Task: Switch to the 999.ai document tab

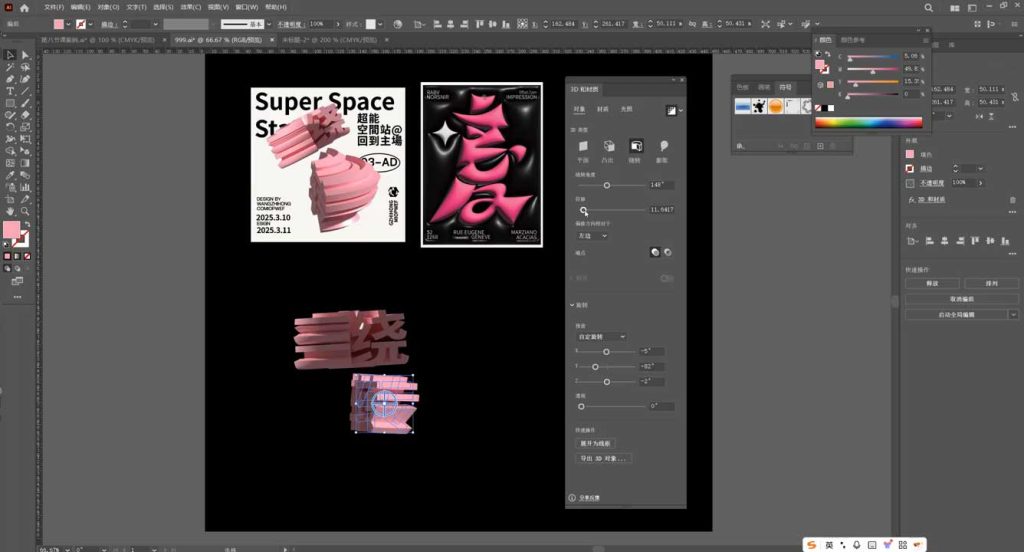Action: [218, 40]
